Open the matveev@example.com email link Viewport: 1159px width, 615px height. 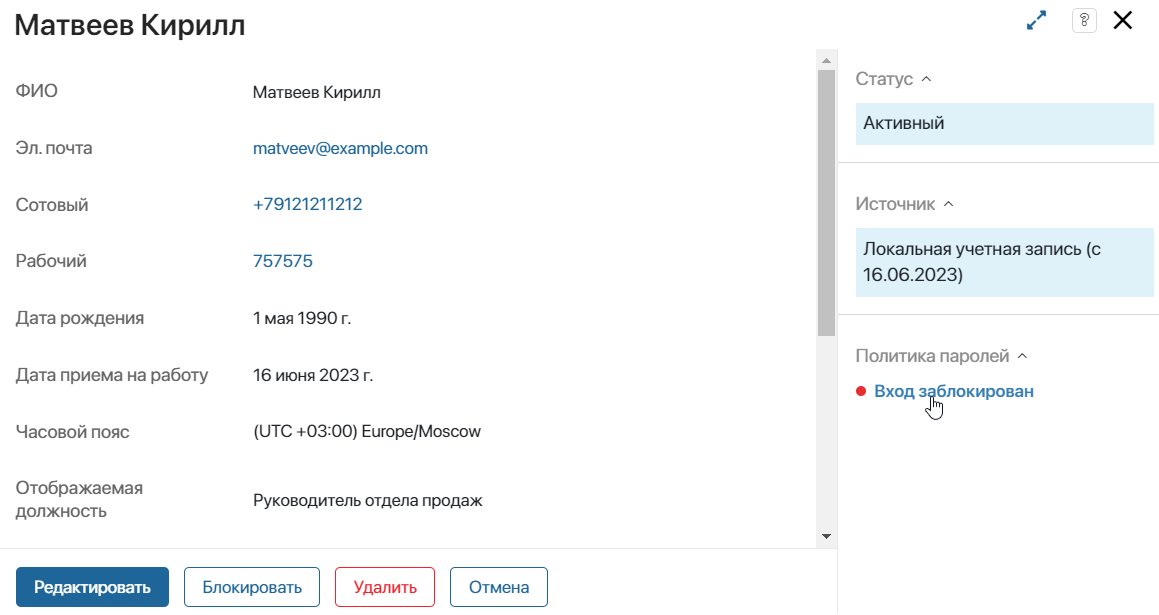340,148
